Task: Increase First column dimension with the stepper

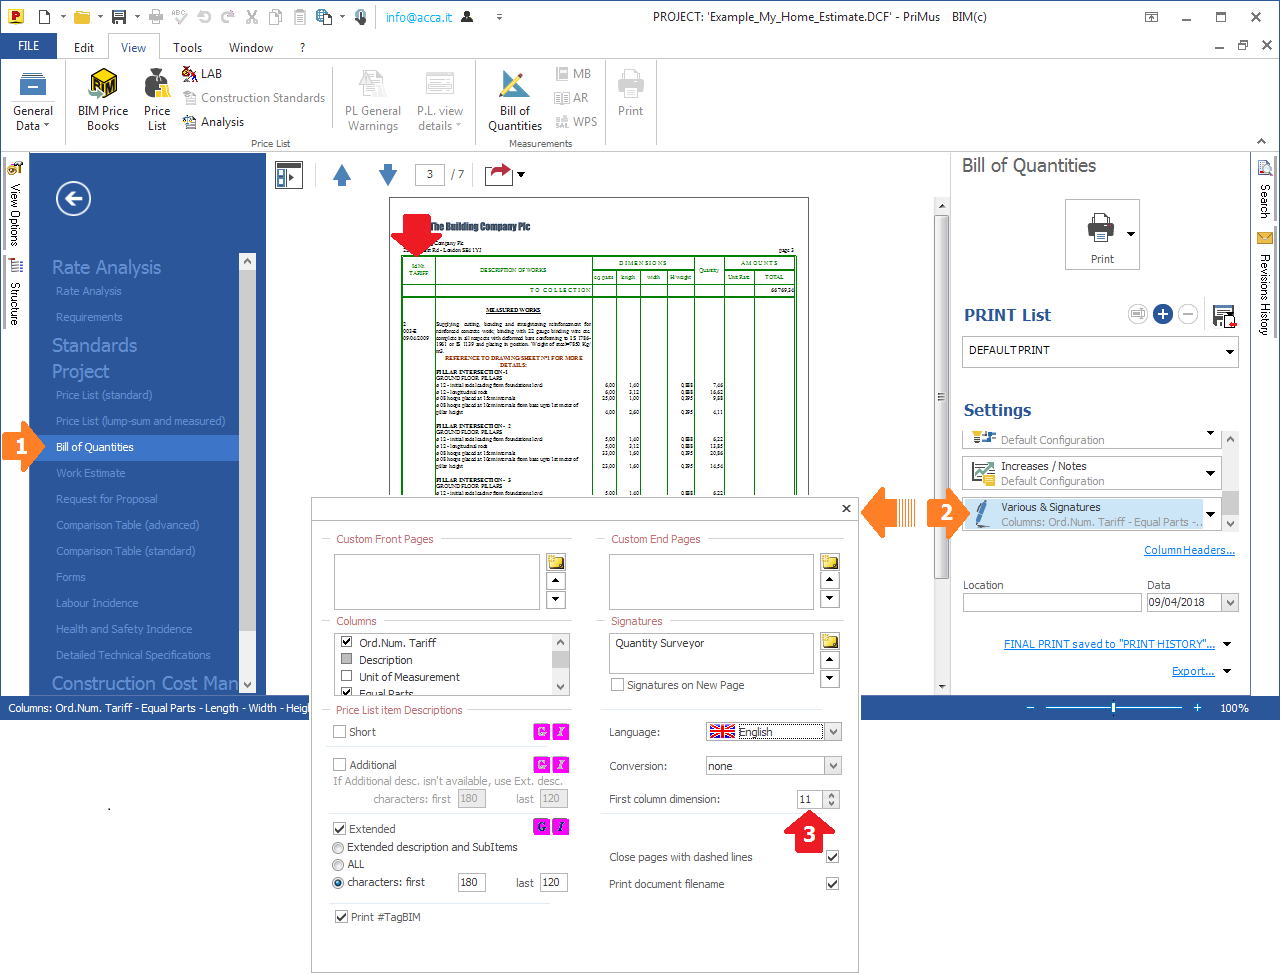Action: [831, 795]
